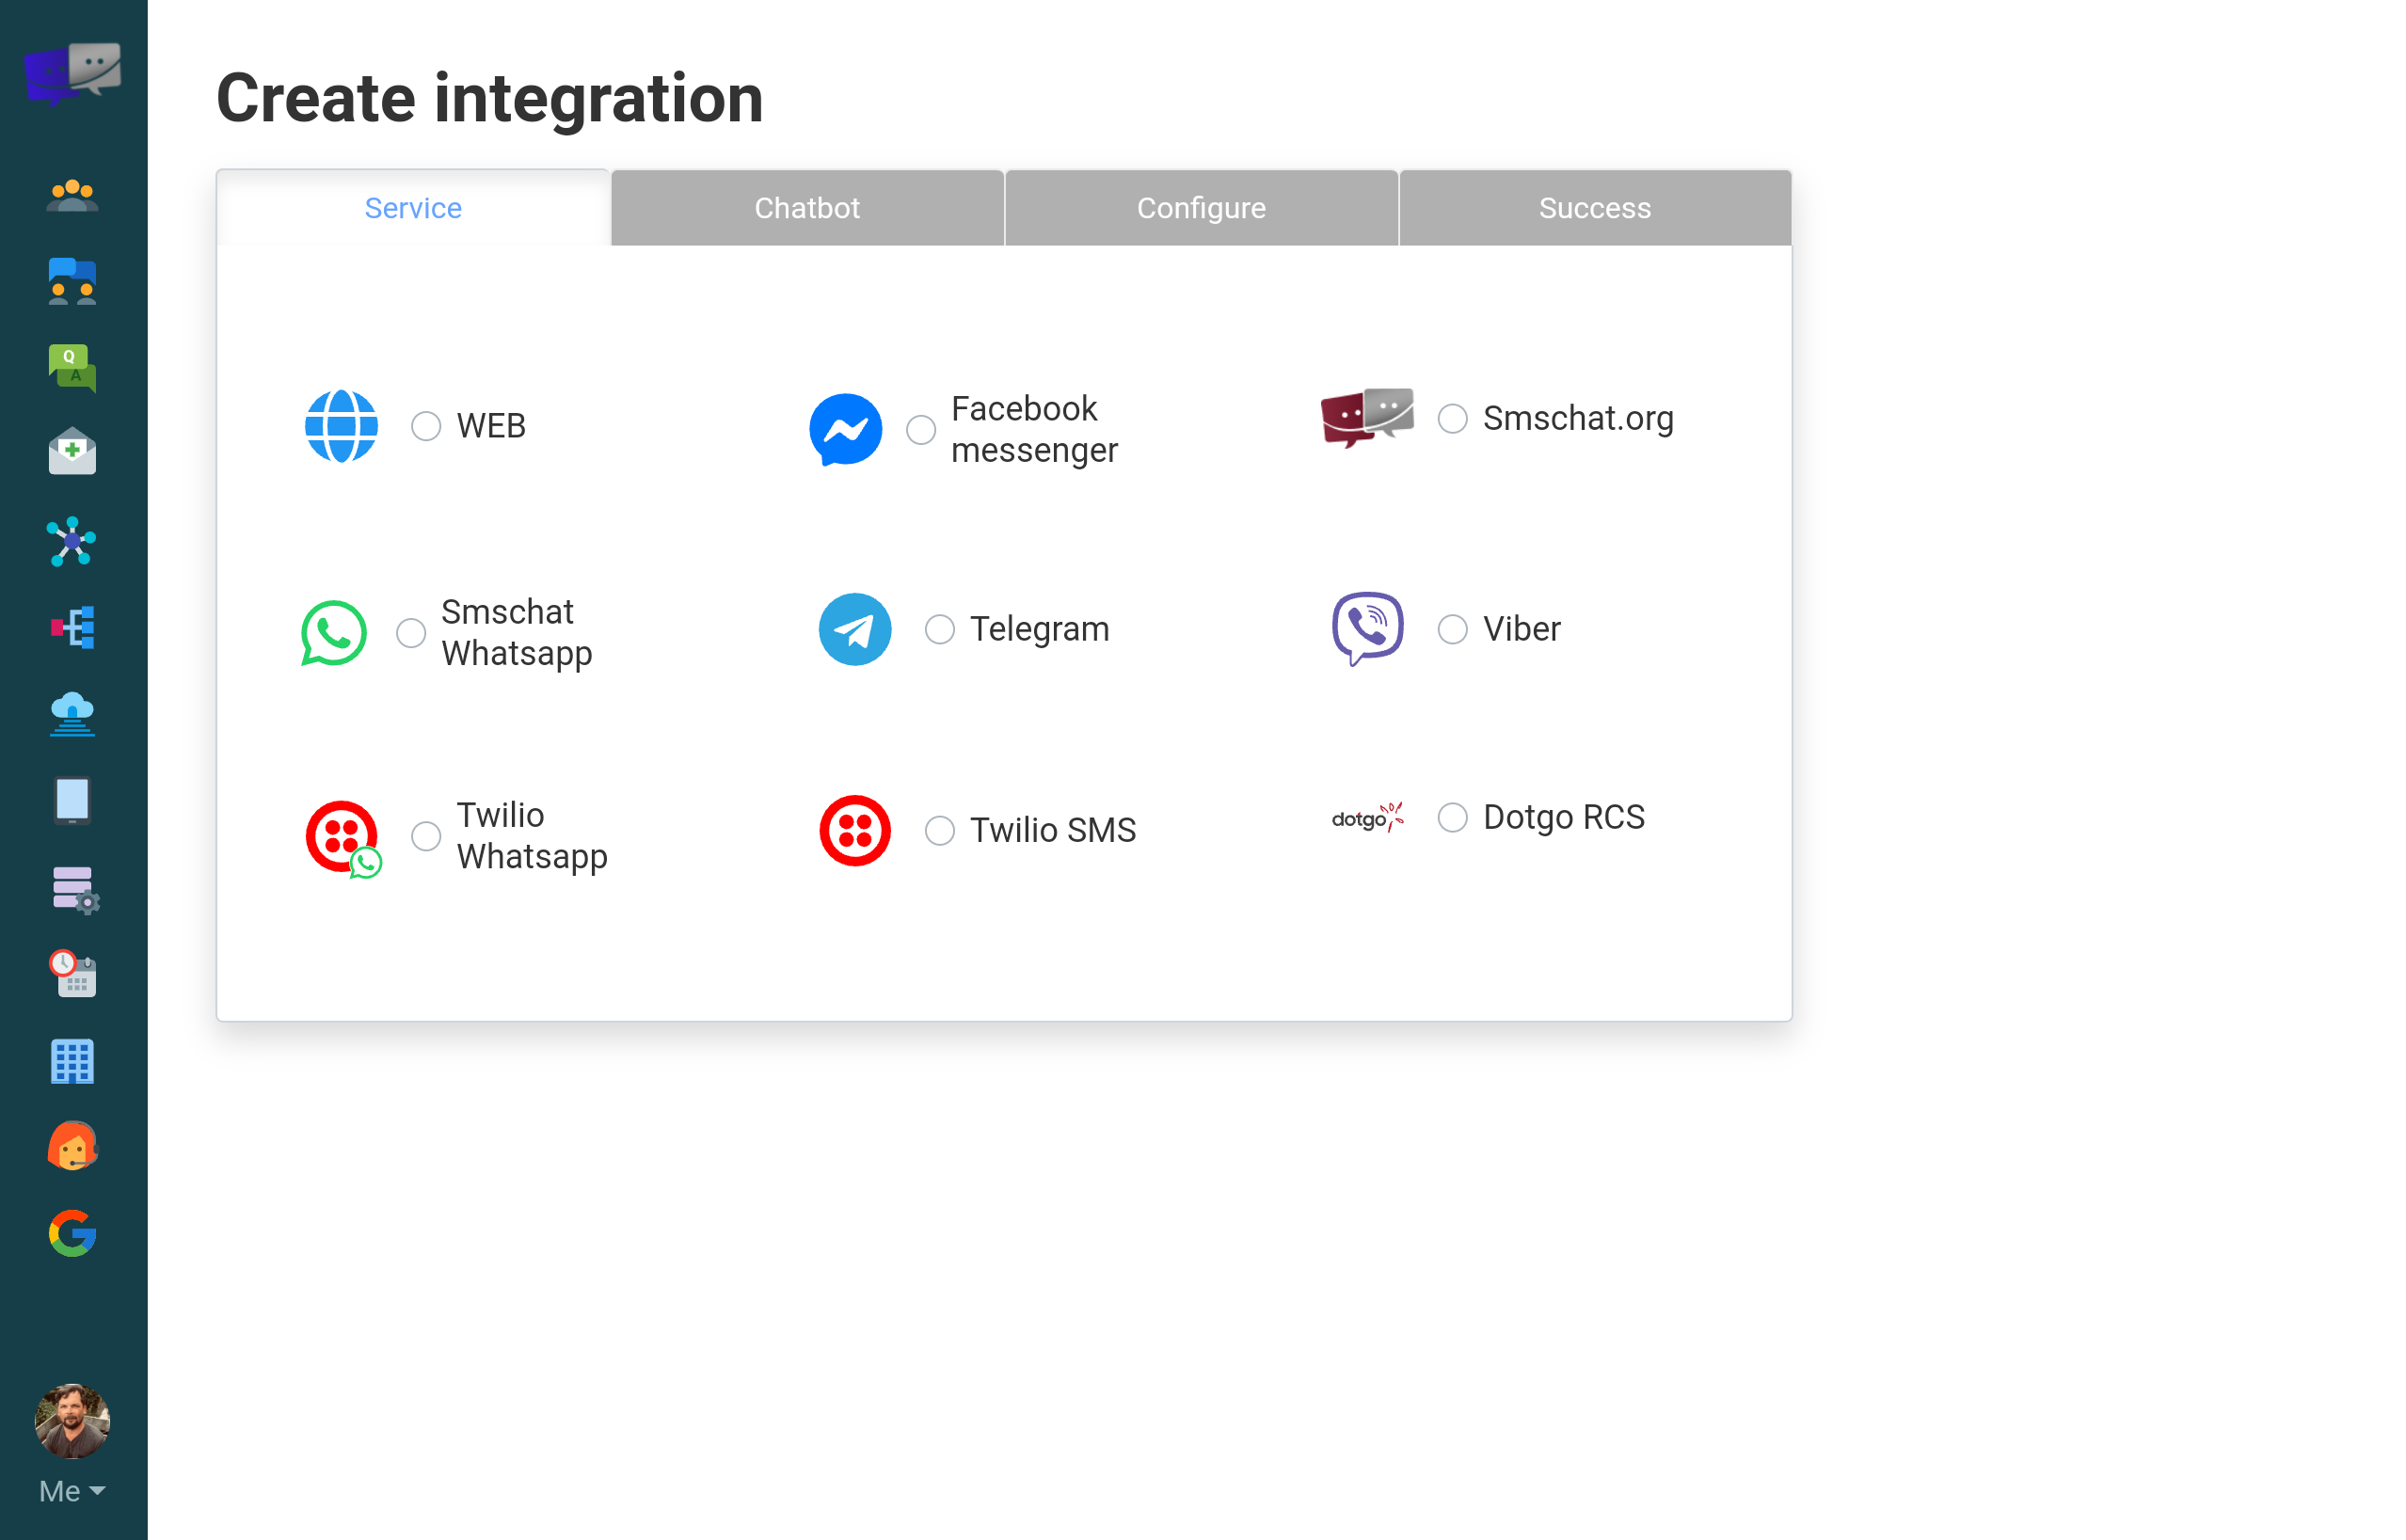Open the blue building grid icon
The height and width of the screenshot is (1540, 2406).
pyautogui.click(x=73, y=1062)
